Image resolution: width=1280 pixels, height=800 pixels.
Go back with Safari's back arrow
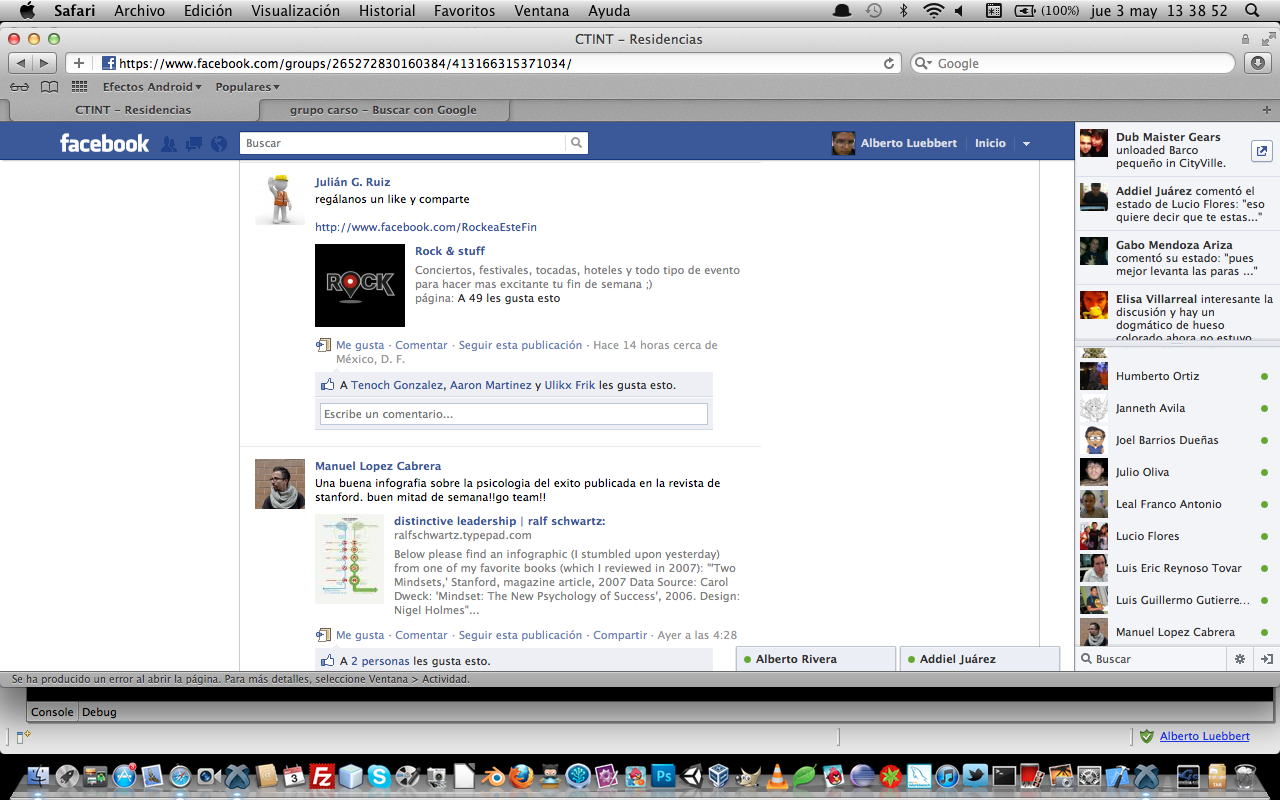[x=20, y=63]
